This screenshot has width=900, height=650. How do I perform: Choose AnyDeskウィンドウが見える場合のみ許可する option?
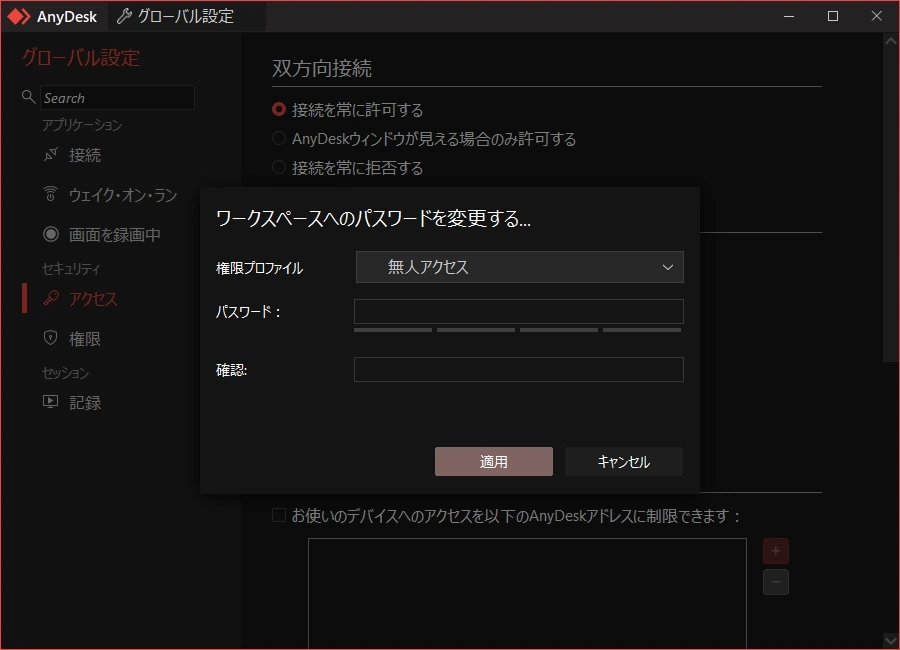point(278,139)
